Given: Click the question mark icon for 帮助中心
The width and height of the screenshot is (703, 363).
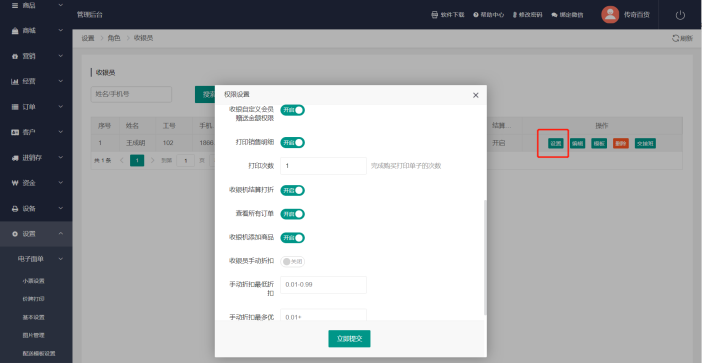Looking at the screenshot, I should click(476, 15).
